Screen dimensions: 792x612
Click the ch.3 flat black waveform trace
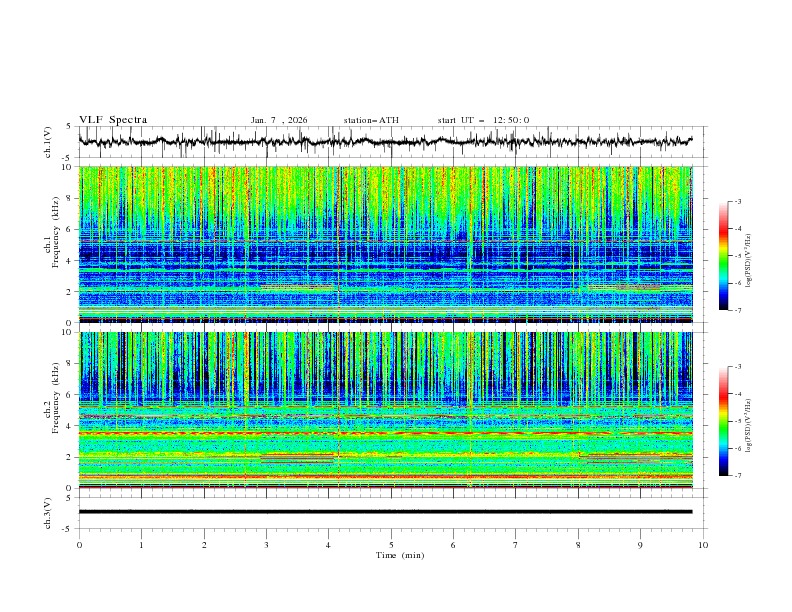pyautogui.click(x=390, y=511)
